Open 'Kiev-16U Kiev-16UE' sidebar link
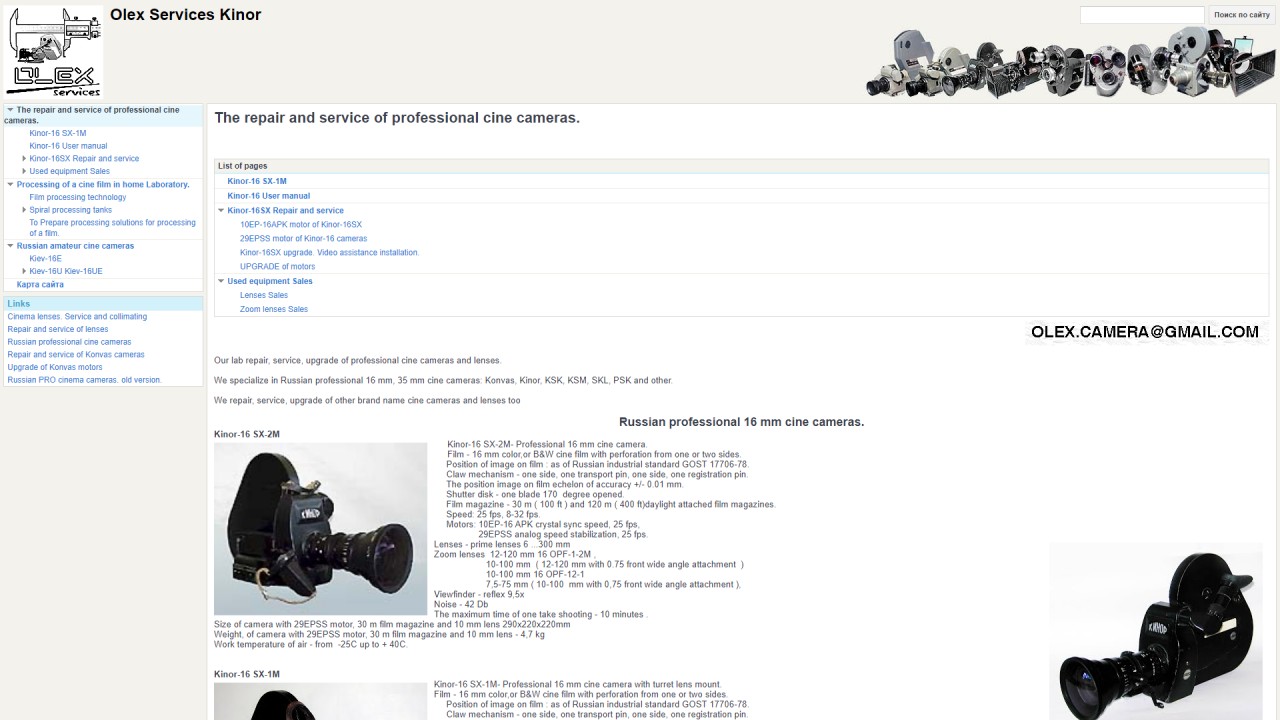The height and width of the screenshot is (720, 1280). 66,272
